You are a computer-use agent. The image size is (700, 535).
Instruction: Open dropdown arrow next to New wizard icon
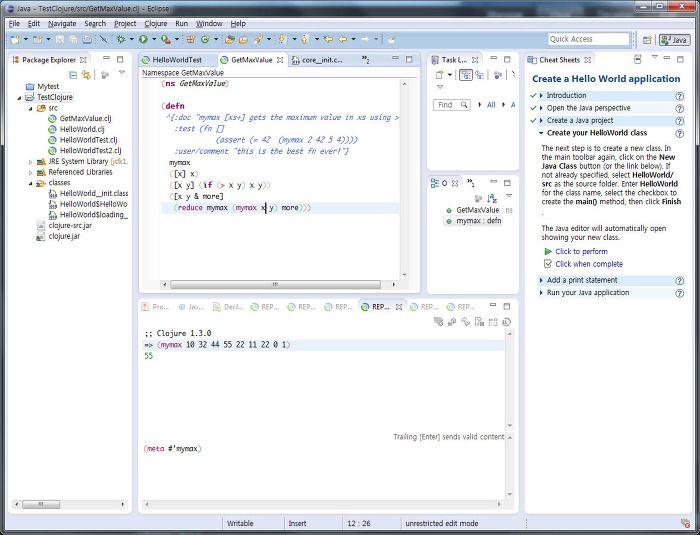click(x=25, y=39)
